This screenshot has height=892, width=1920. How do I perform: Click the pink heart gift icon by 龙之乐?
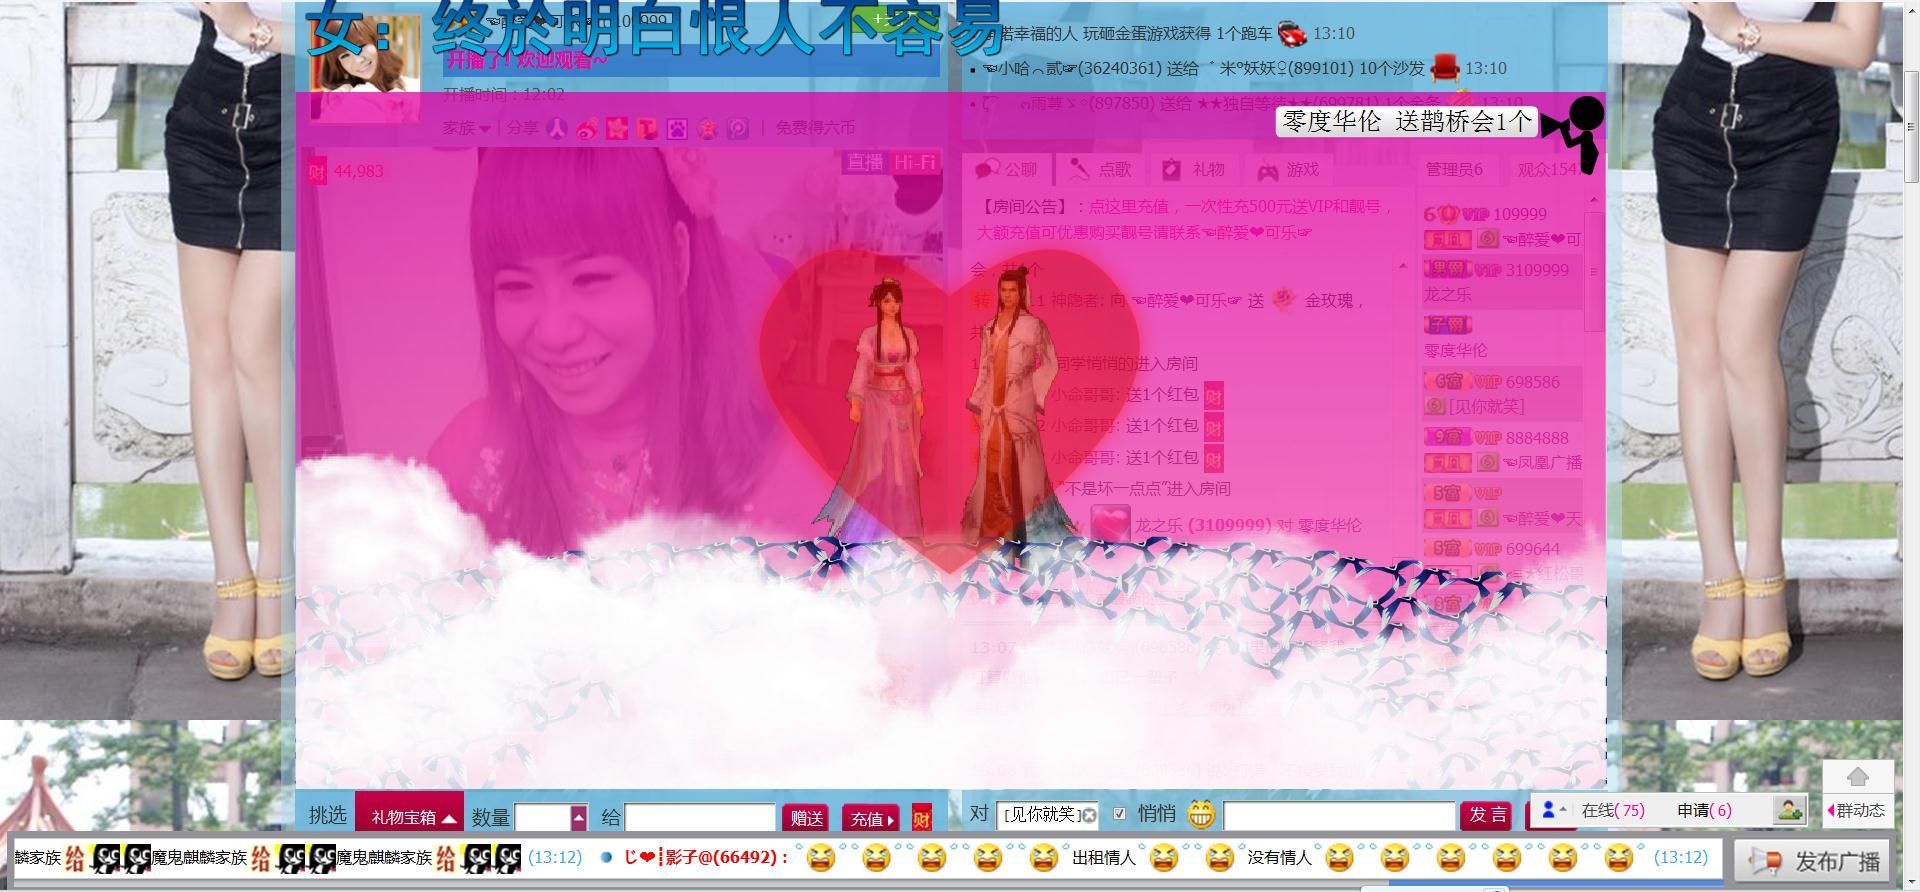(1109, 523)
